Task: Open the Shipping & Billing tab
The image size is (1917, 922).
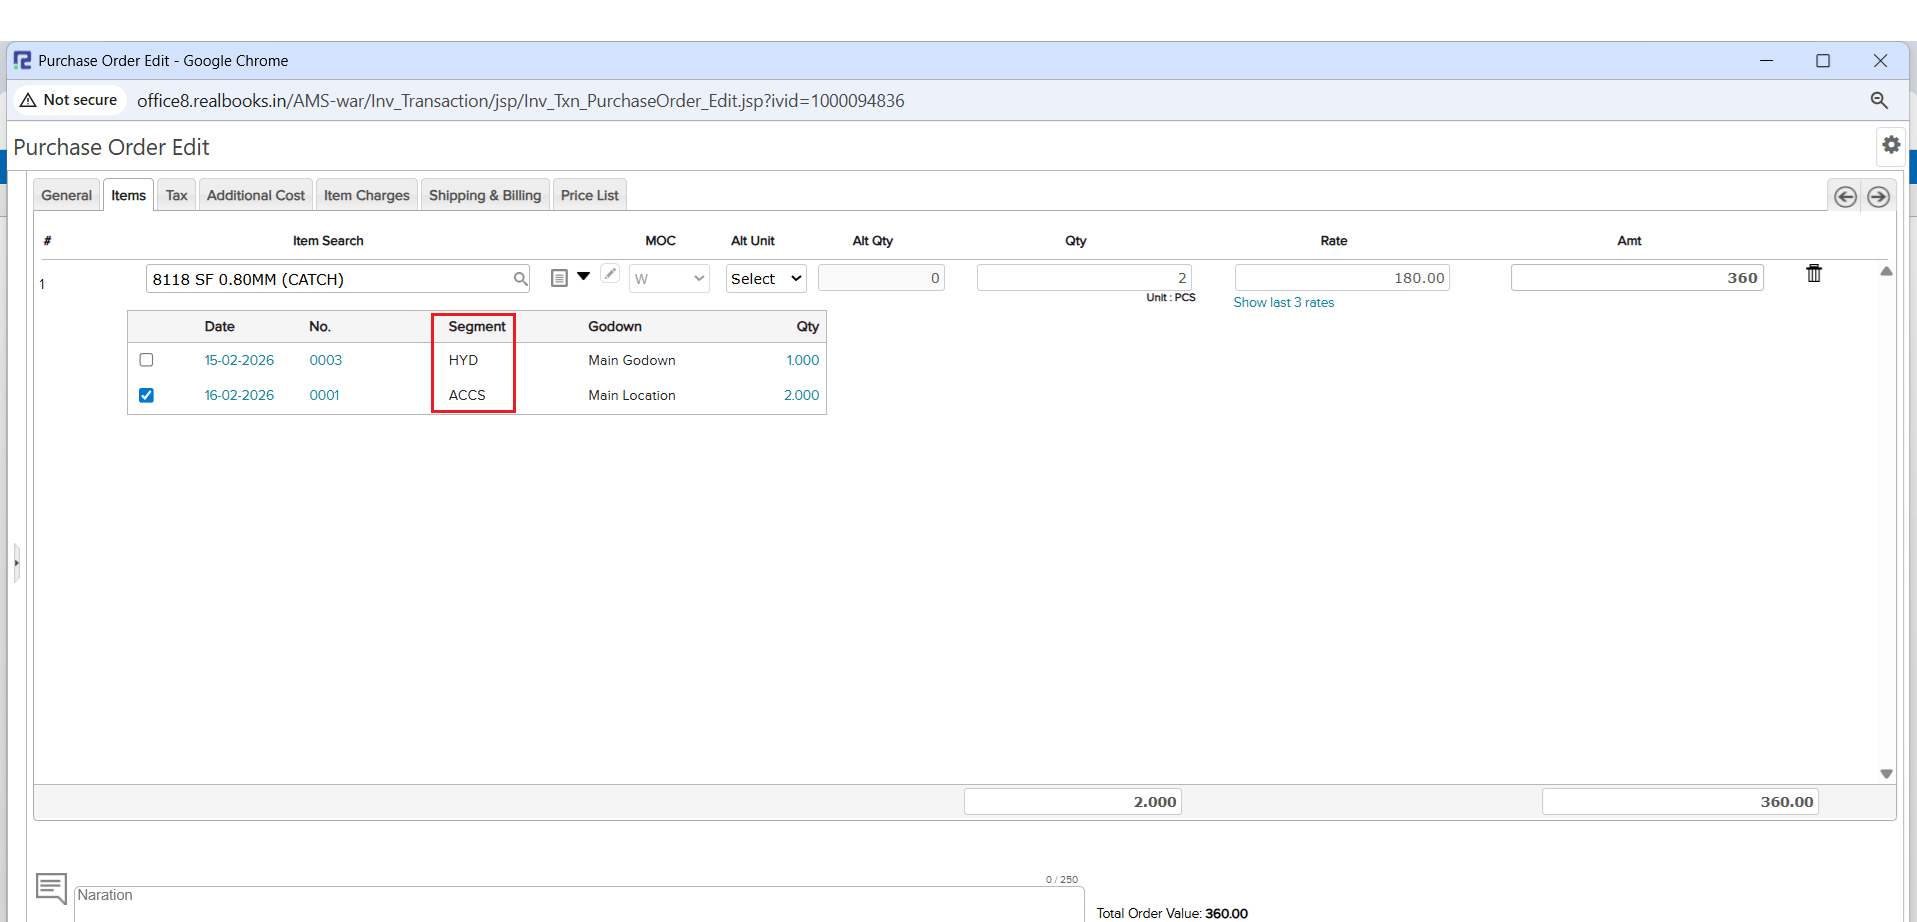Action: 484,195
